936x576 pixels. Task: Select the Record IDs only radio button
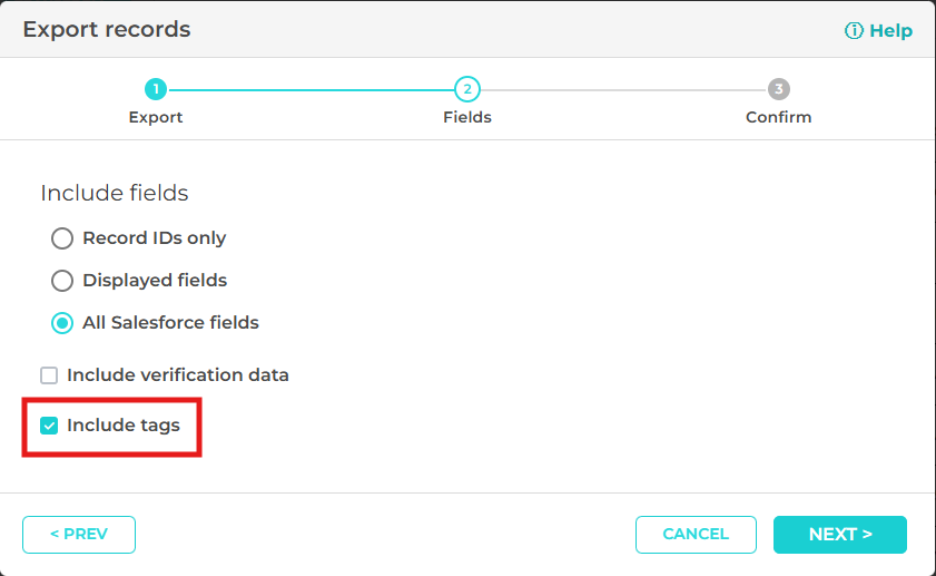(x=62, y=238)
